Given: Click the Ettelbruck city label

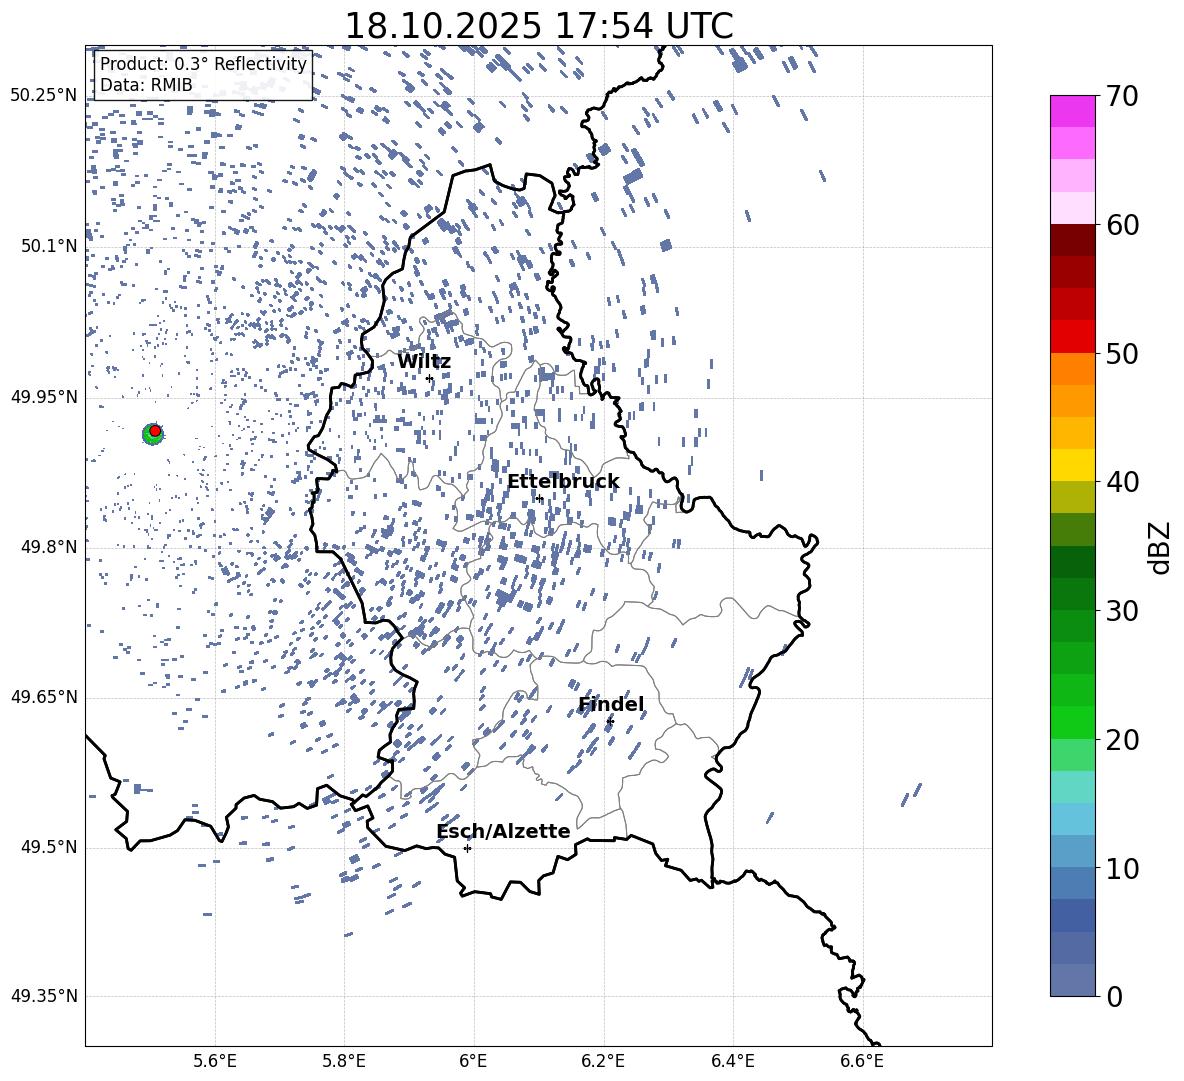Looking at the screenshot, I should pos(563,482).
